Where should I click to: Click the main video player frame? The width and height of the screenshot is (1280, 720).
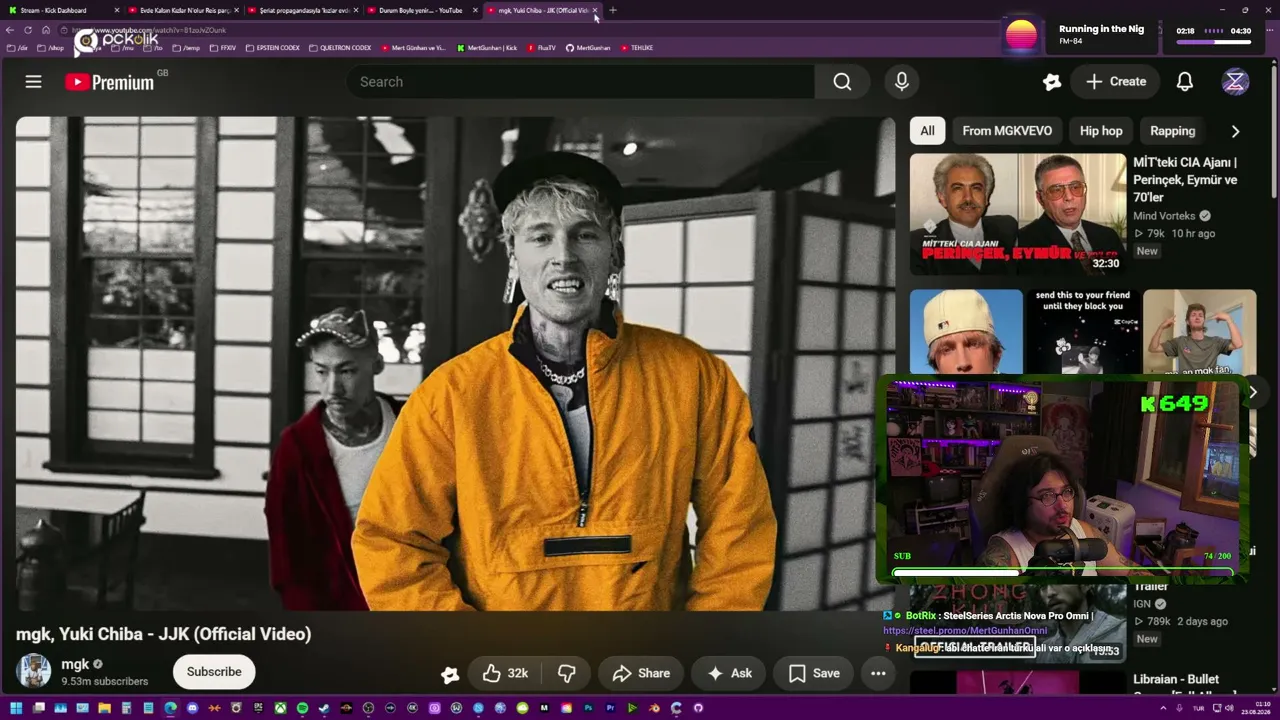[x=456, y=364]
